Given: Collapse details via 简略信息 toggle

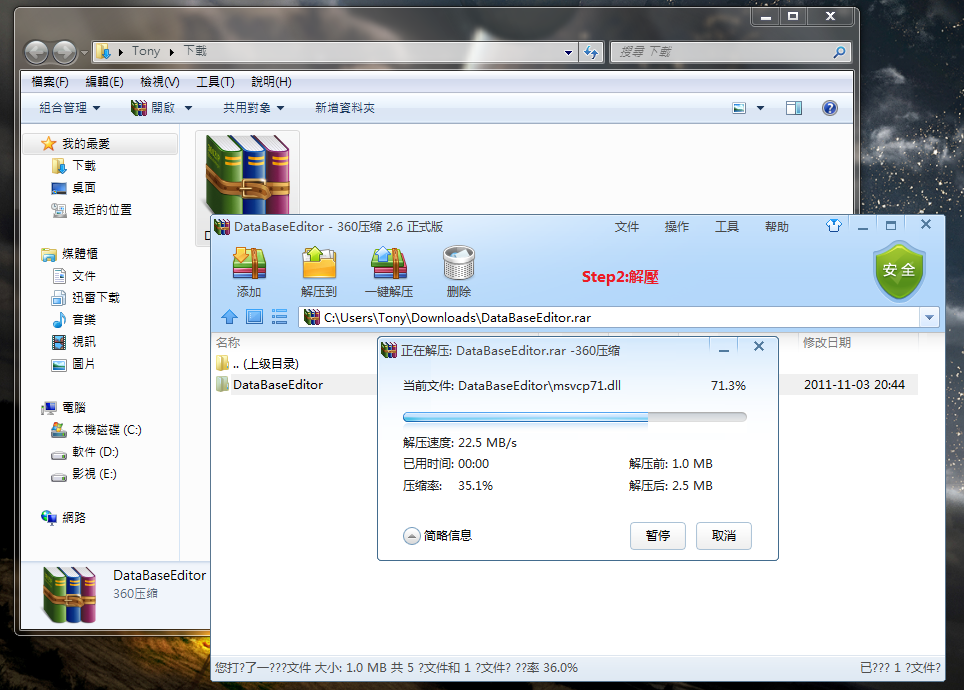Looking at the screenshot, I should [x=437, y=536].
